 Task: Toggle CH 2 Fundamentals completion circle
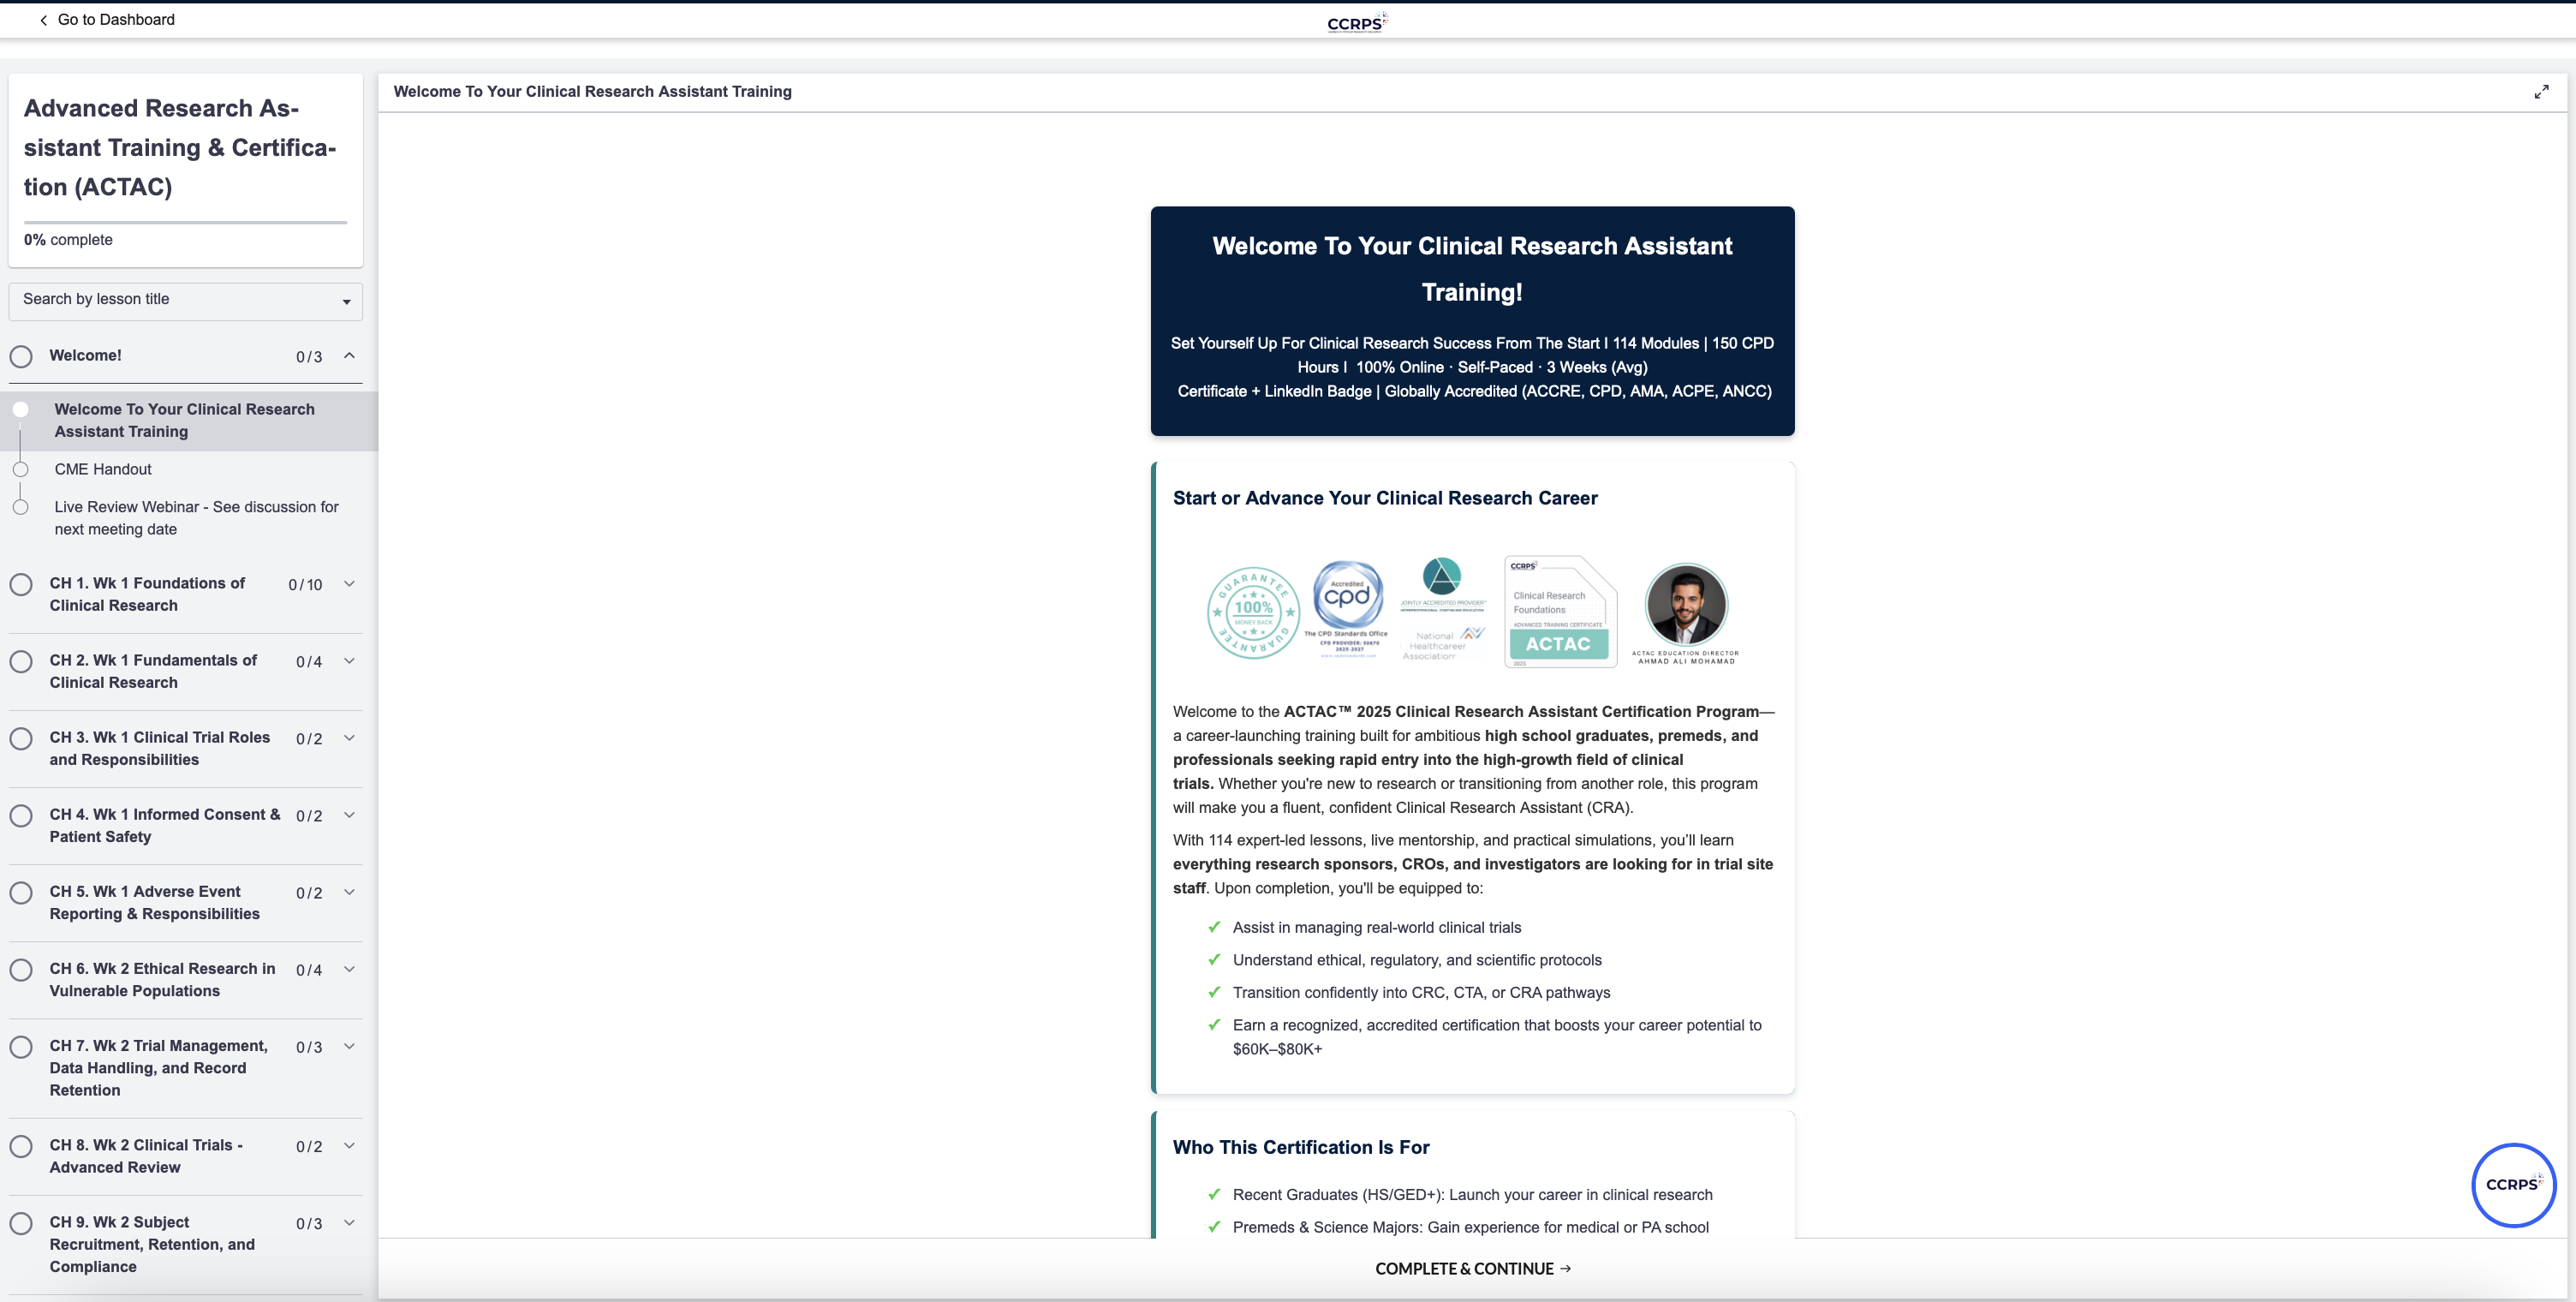coord(21,661)
